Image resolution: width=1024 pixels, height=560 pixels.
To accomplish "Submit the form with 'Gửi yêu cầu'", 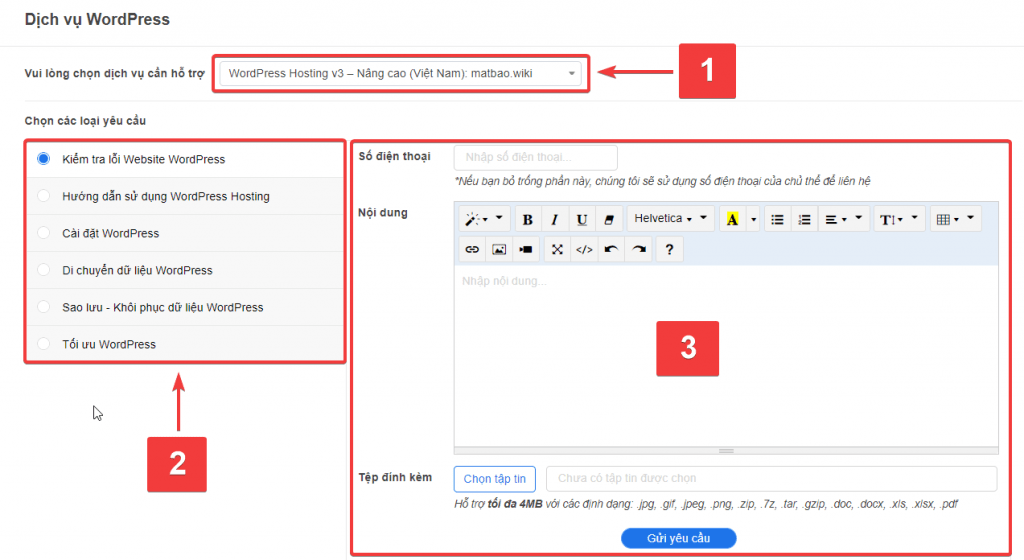I will pos(678,538).
